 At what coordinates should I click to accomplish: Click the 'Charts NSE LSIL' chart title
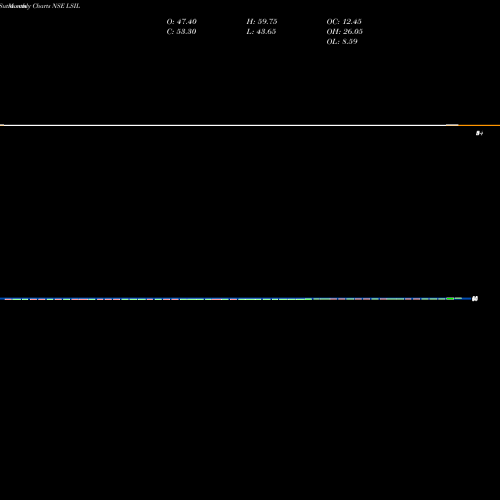[x=56, y=6]
